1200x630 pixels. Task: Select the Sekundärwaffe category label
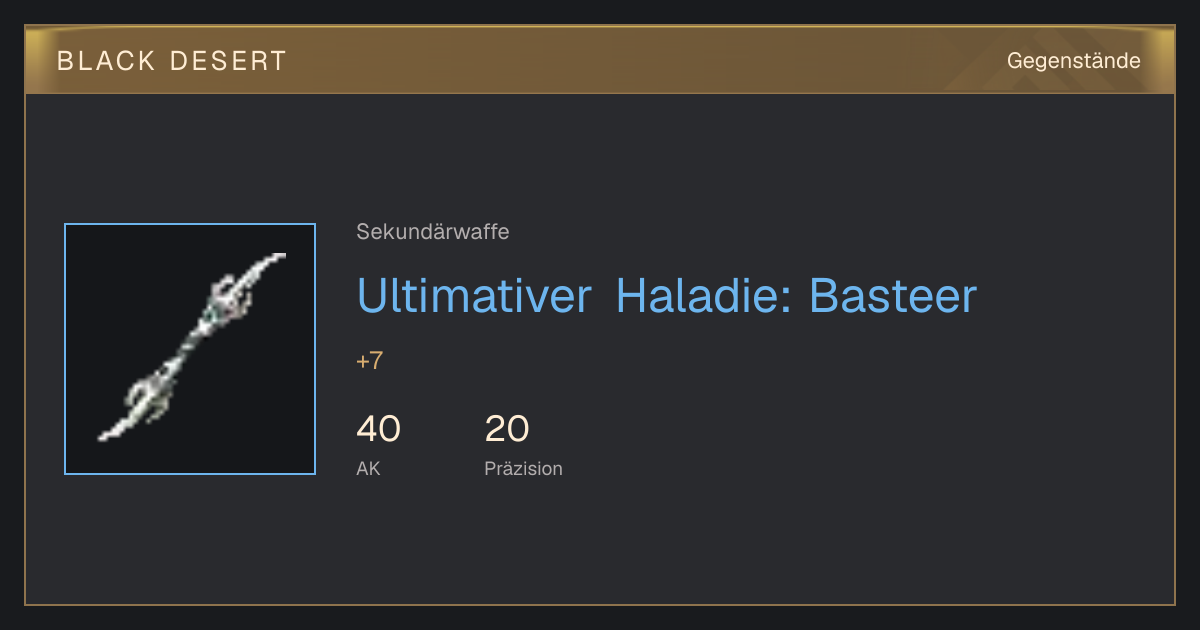[x=433, y=232]
